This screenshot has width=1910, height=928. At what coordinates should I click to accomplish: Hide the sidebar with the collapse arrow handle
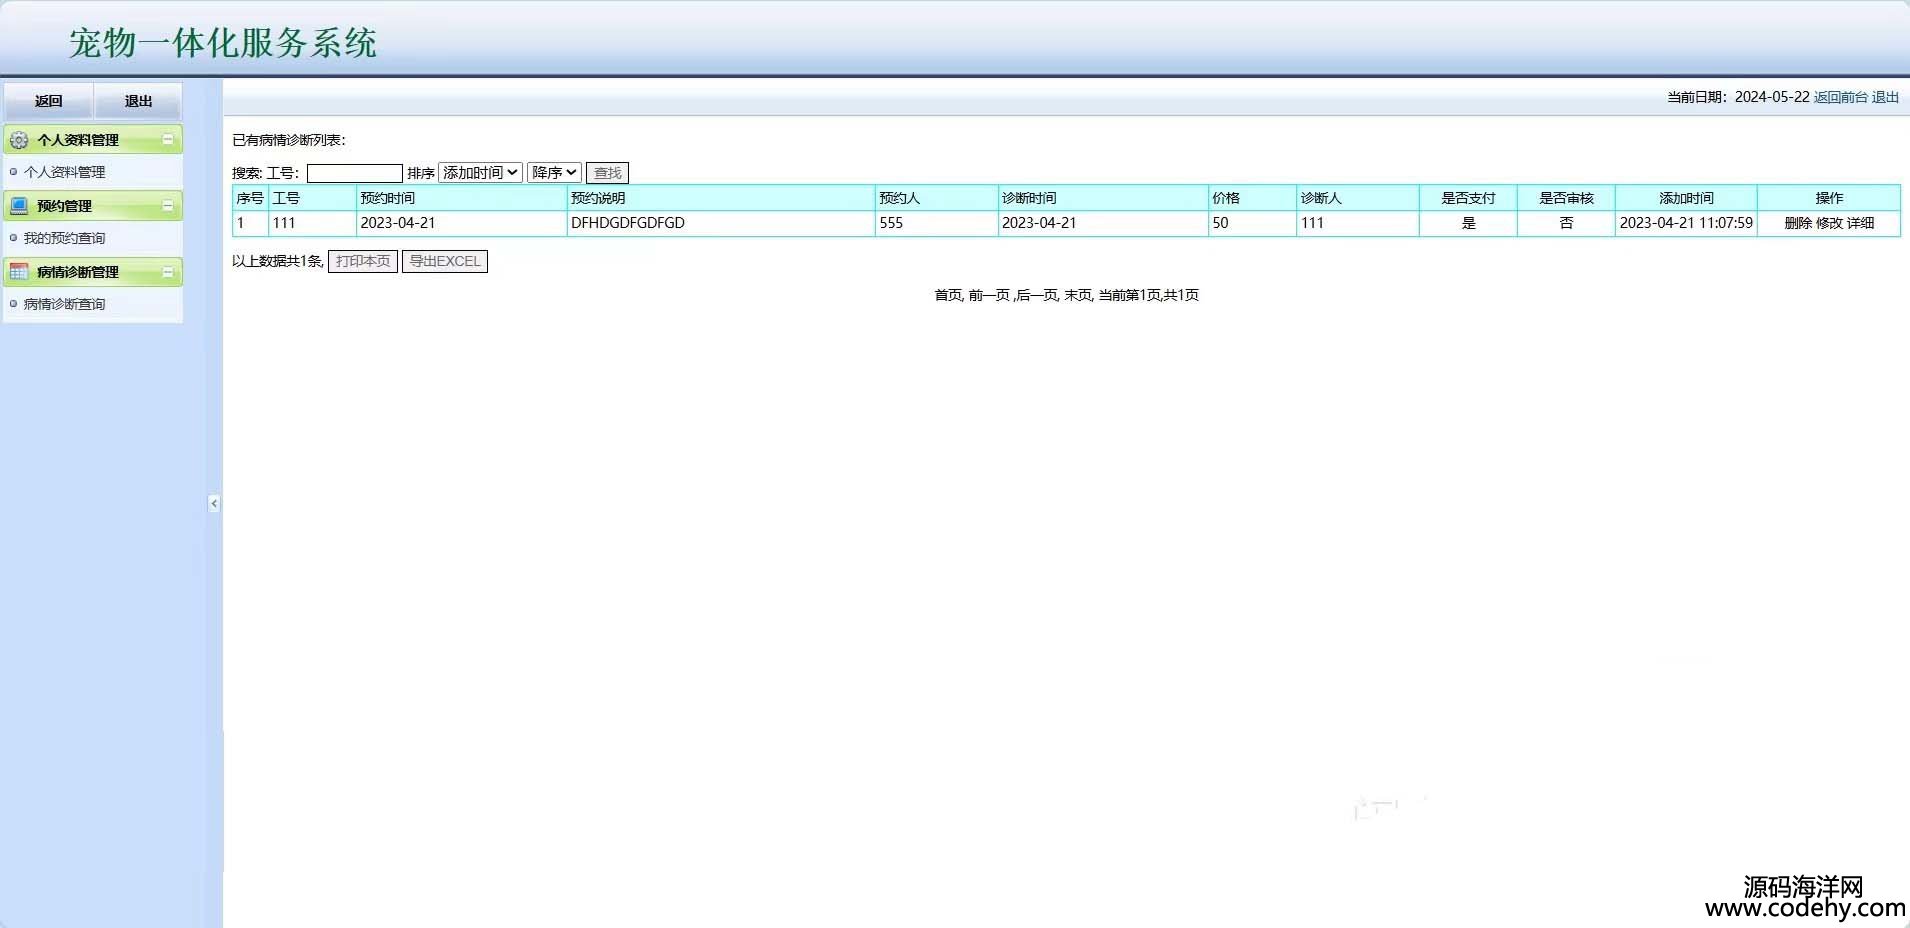click(x=214, y=503)
